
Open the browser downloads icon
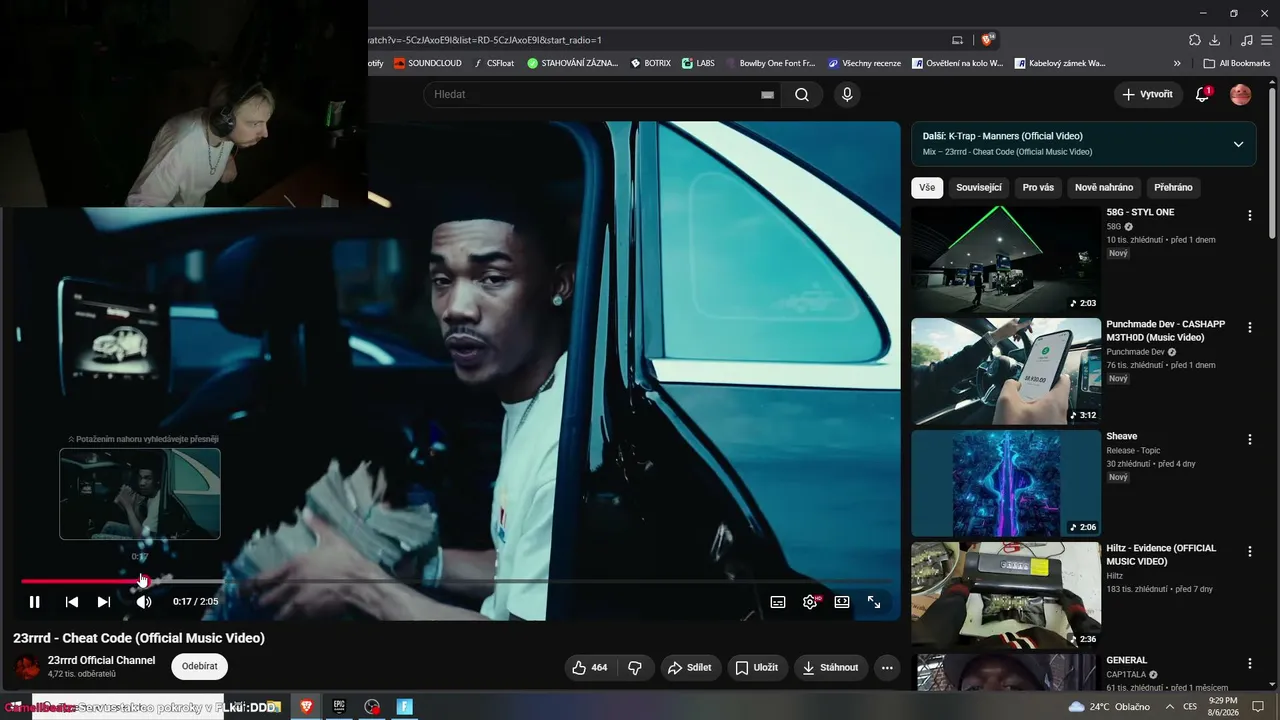[1214, 40]
